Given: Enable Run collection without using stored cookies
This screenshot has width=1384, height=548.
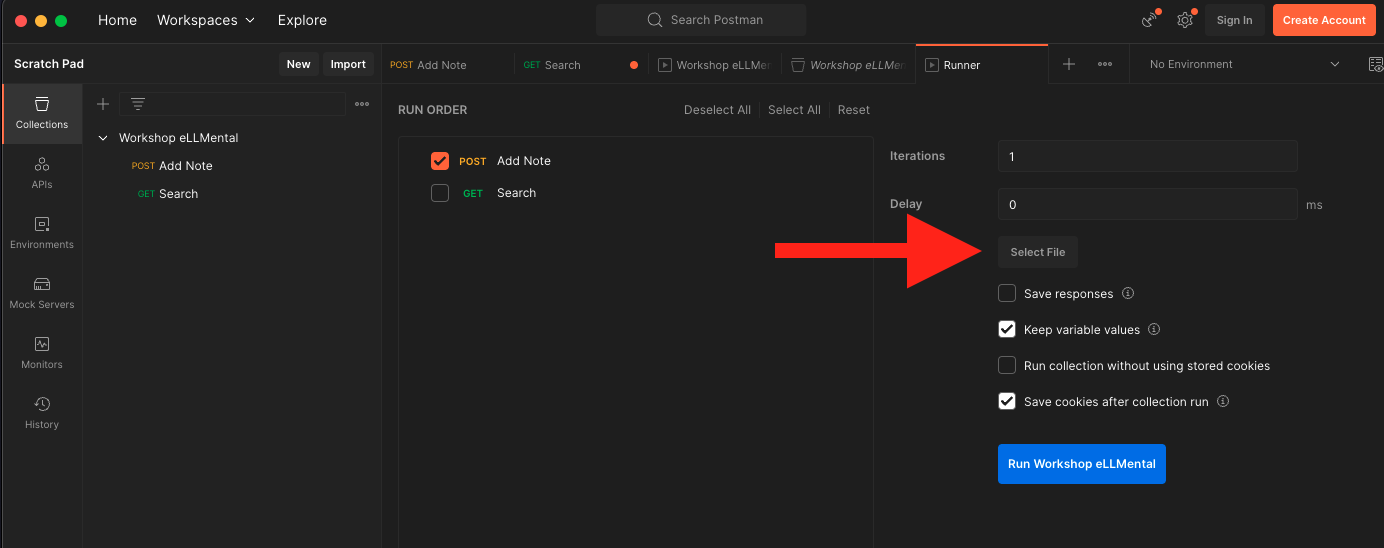Looking at the screenshot, I should point(1007,366).
